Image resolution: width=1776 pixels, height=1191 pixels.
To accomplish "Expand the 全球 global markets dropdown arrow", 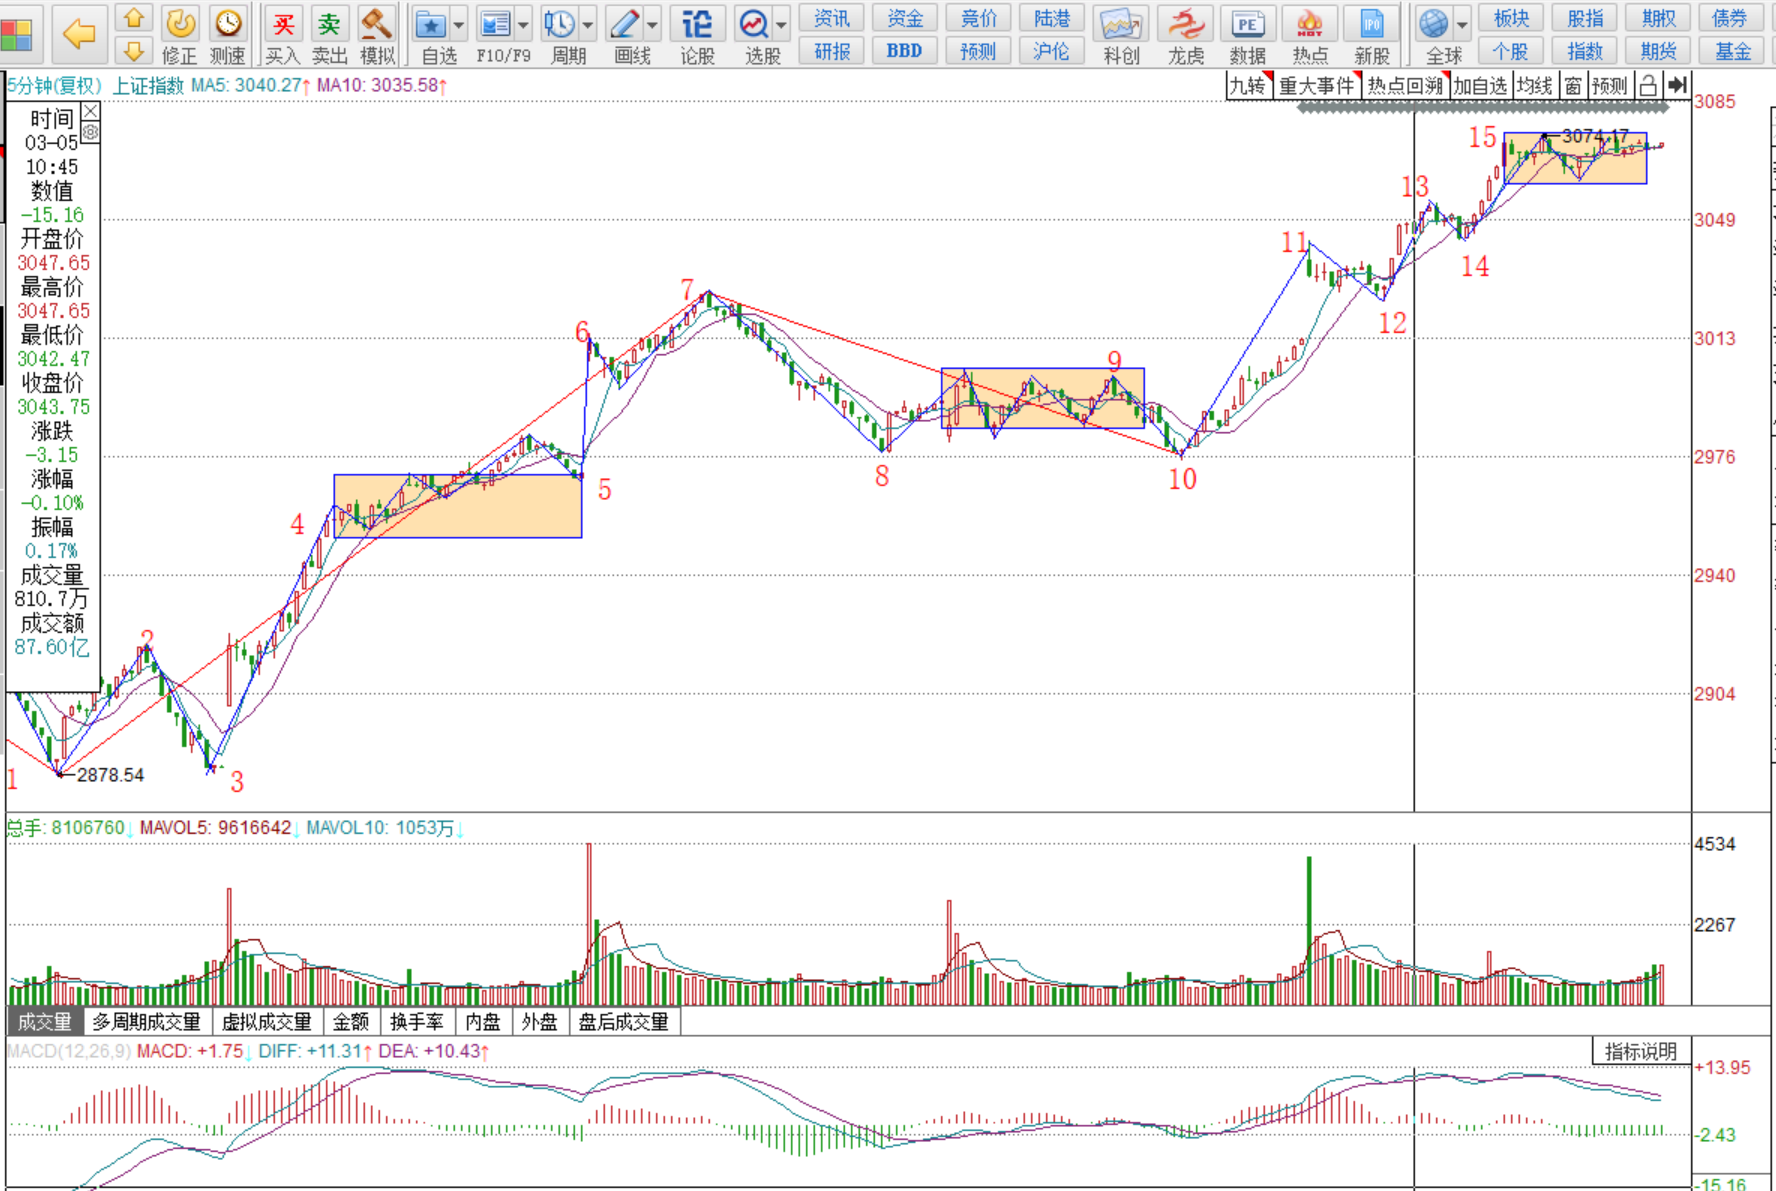I will pyautogui.click(x=1462, y=24).
